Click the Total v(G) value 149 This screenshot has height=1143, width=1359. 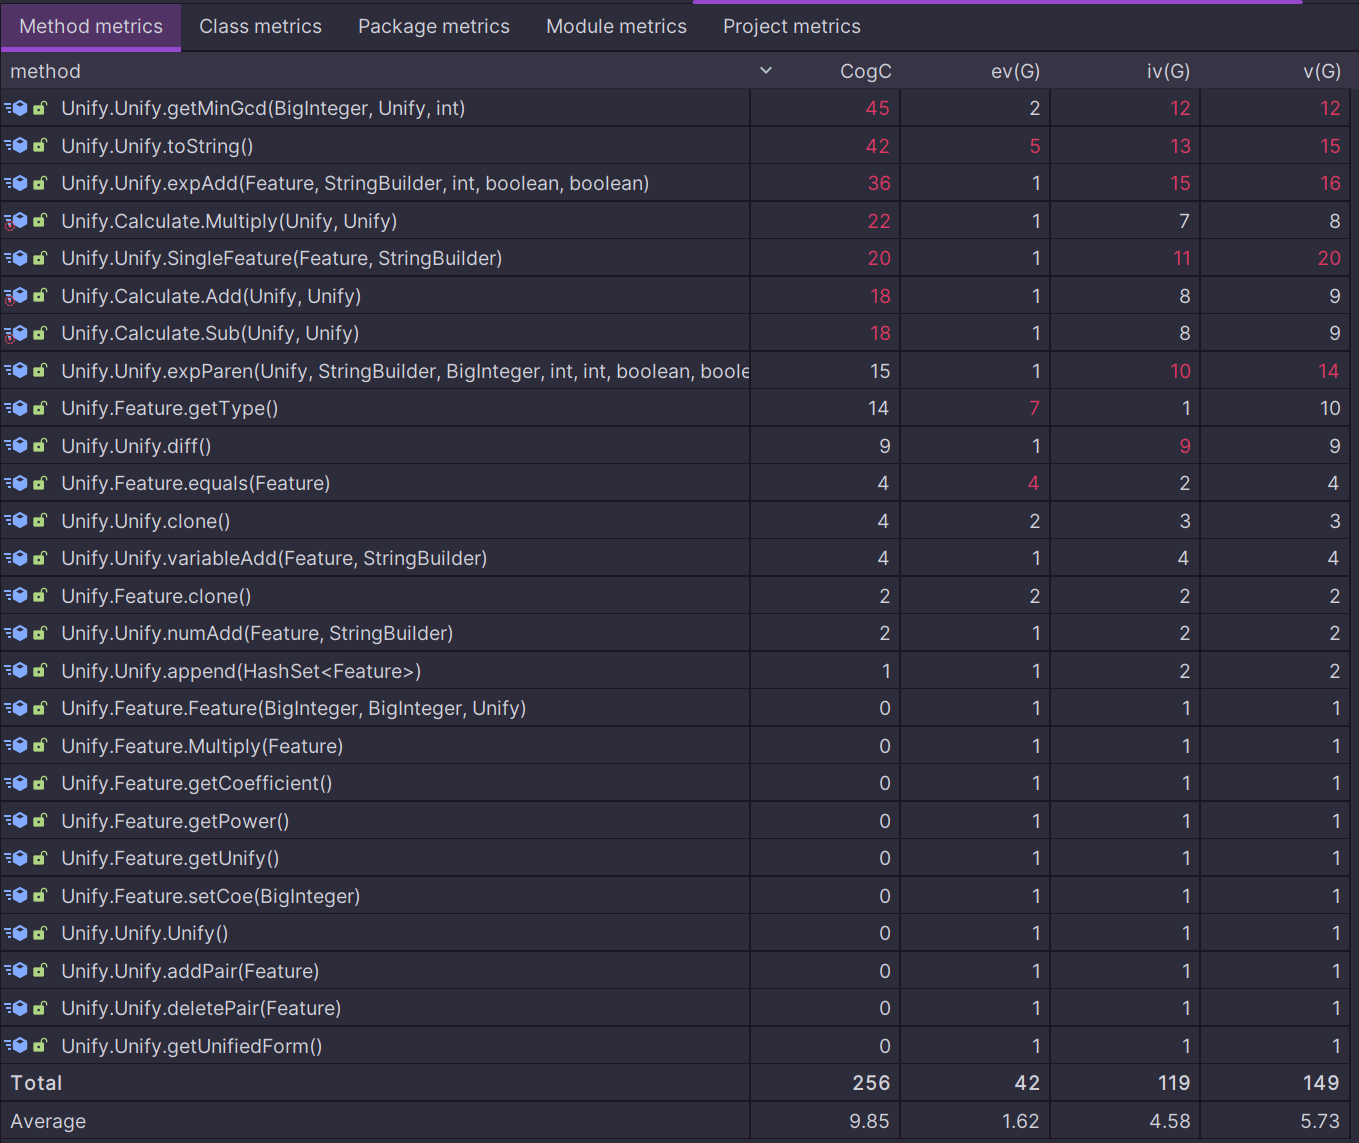(x=1321, y=1083)
